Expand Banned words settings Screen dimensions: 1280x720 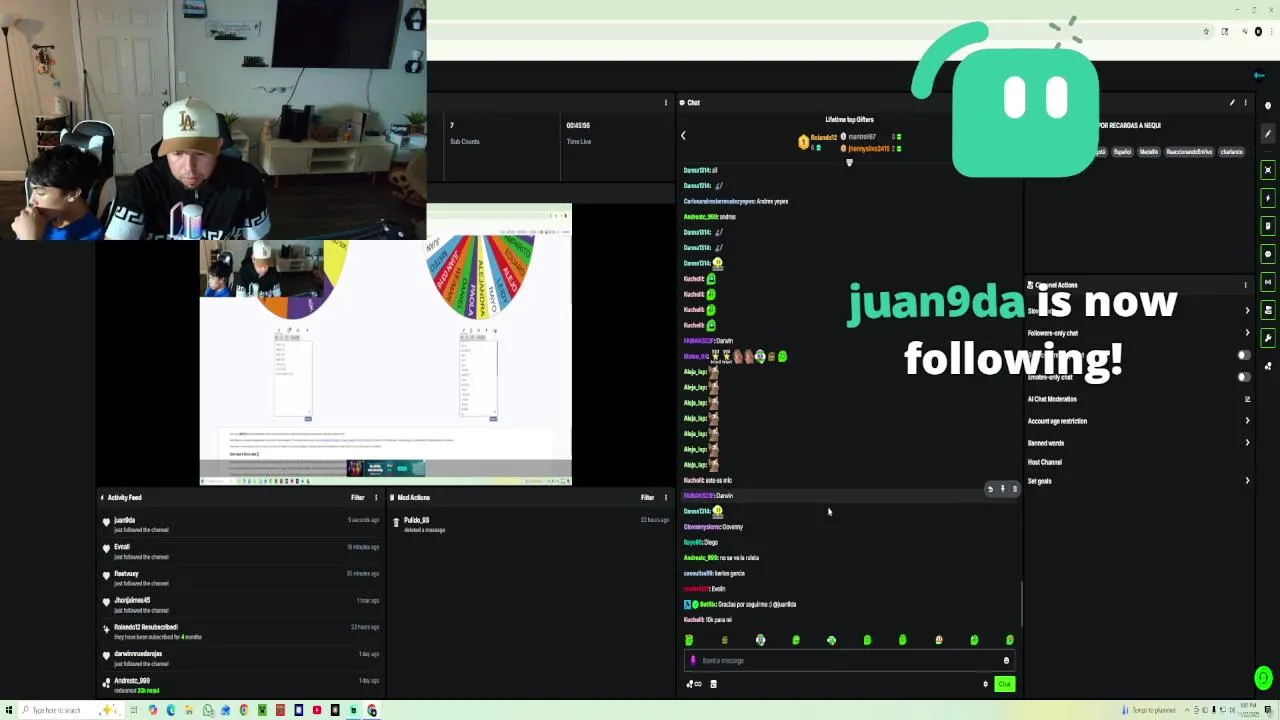click(1247, 443)
